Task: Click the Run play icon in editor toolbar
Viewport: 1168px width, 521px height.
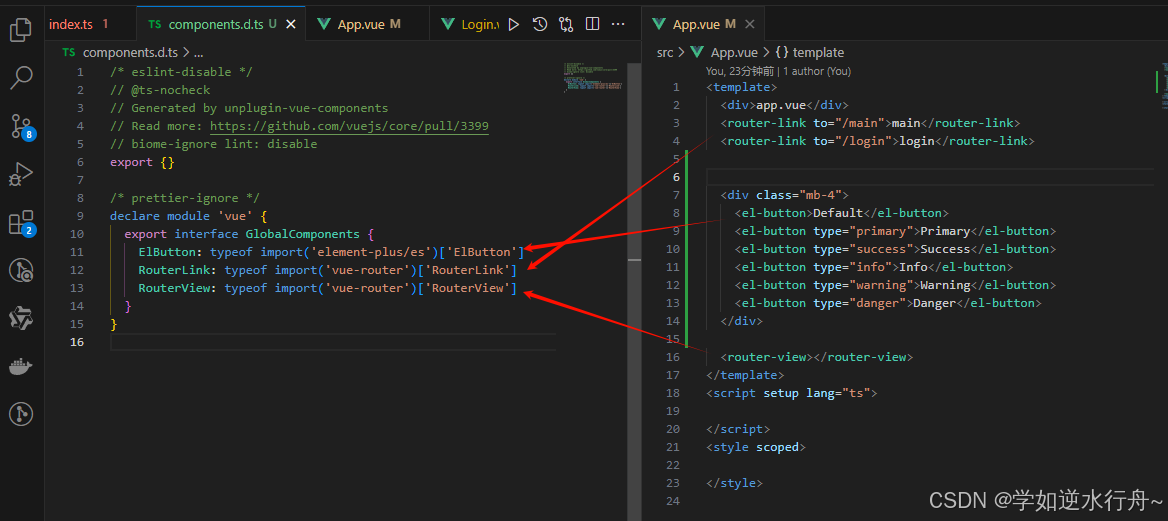Action: click(x=513, y=25)
